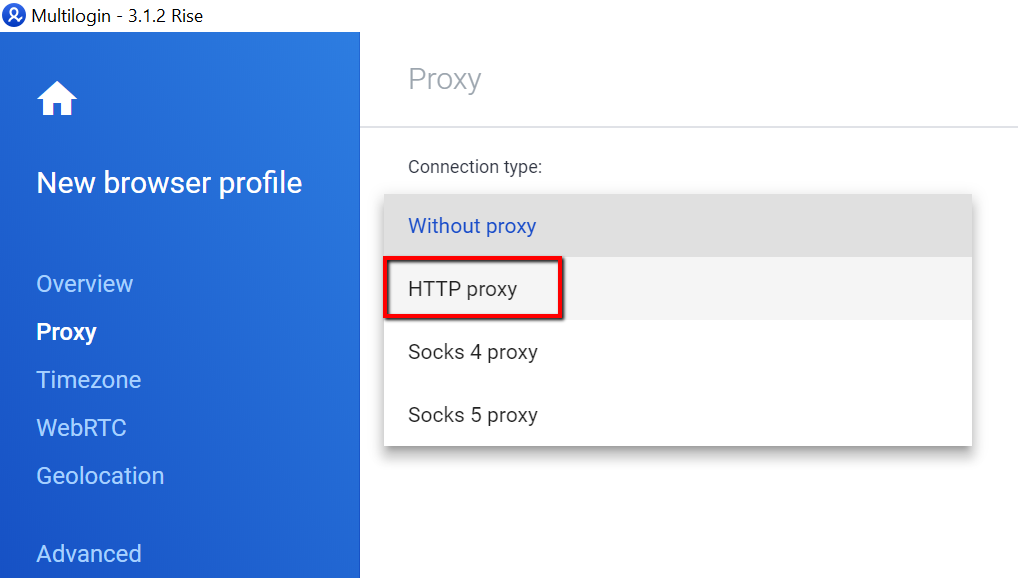Viewport: 1018px width, 578px height.
Task: Choose Socks 5 proxy option
Action: (678, 414)
